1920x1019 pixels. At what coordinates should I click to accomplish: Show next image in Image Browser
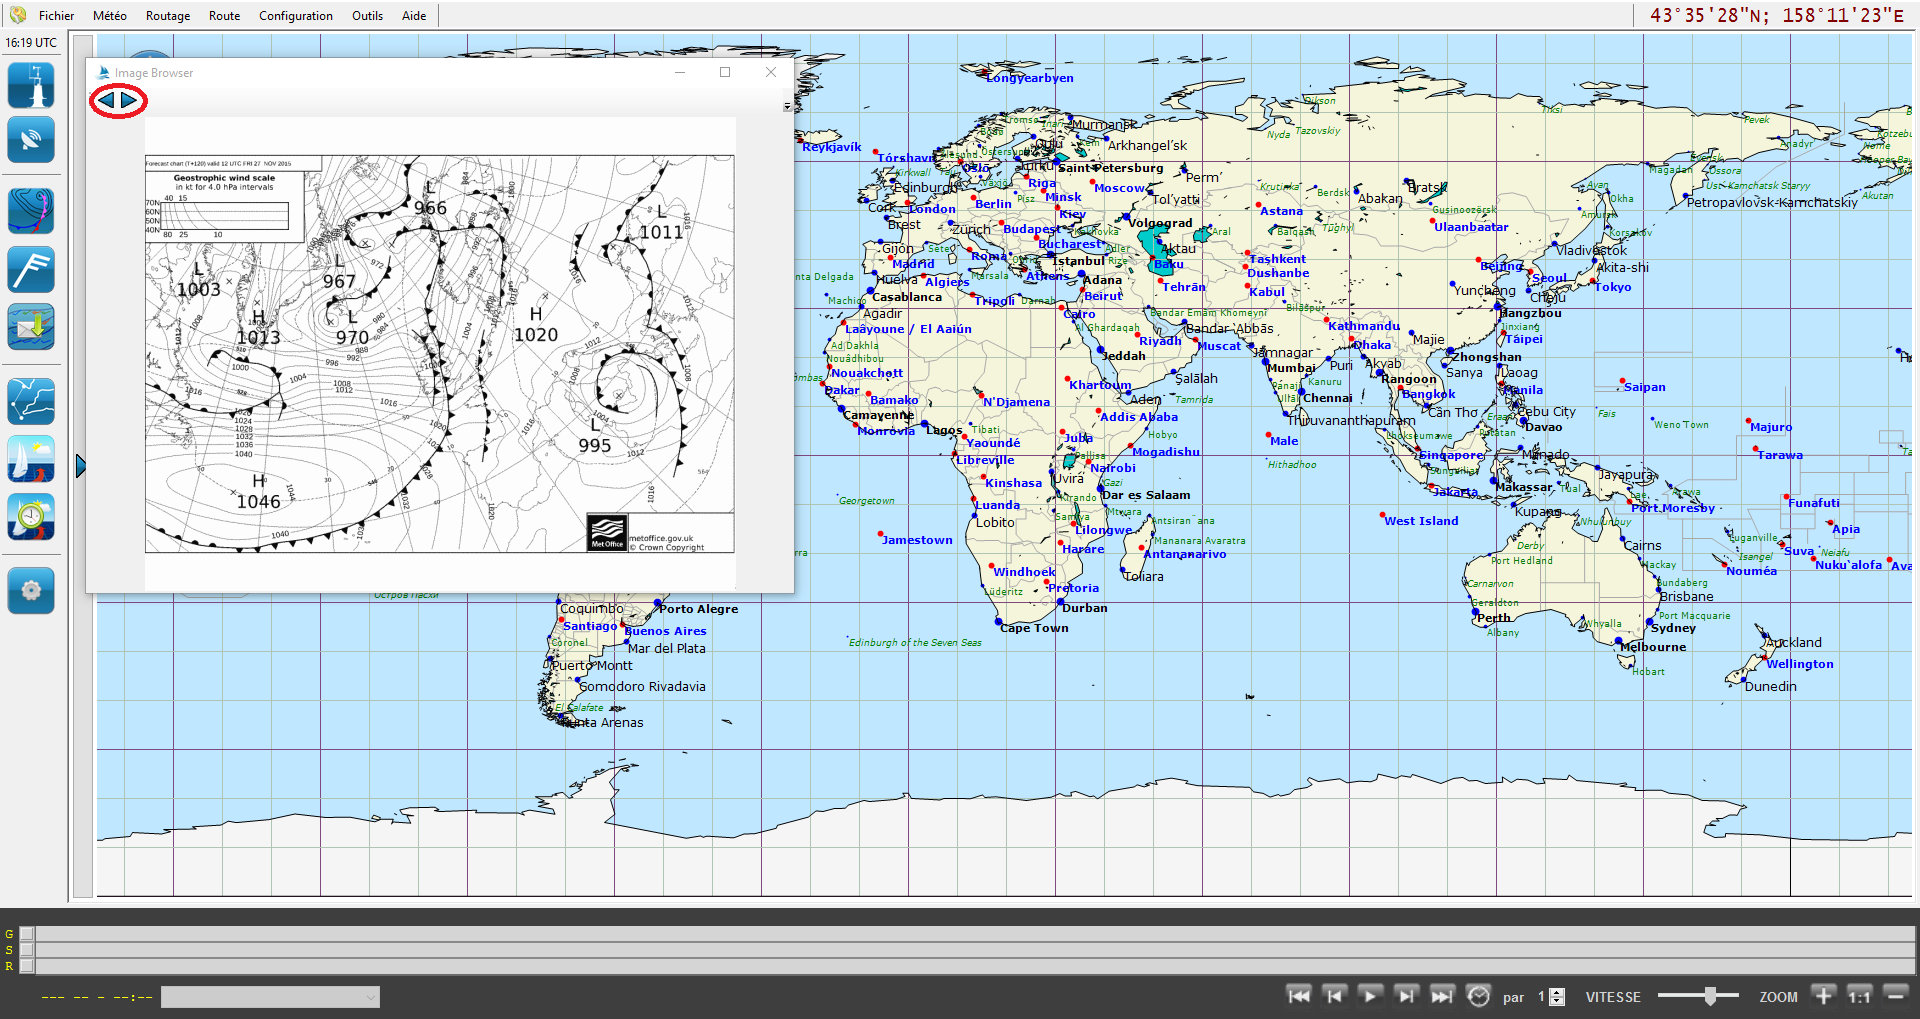point(129,100)
